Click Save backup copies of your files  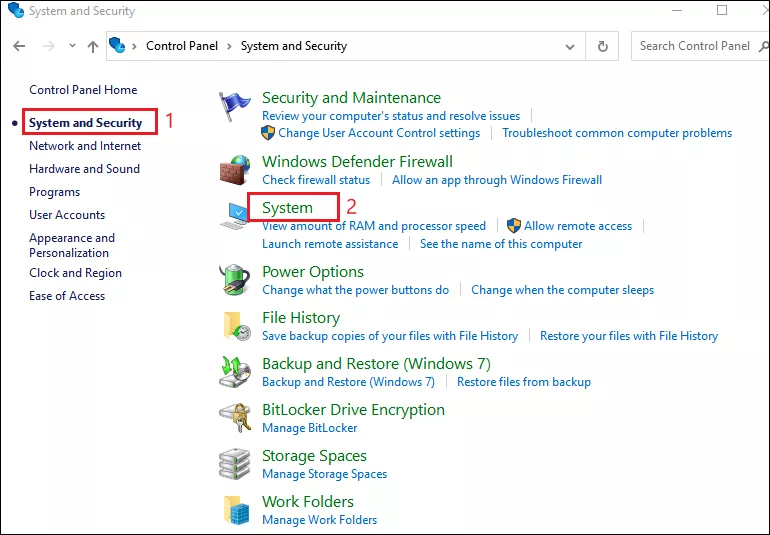[390, 336]
